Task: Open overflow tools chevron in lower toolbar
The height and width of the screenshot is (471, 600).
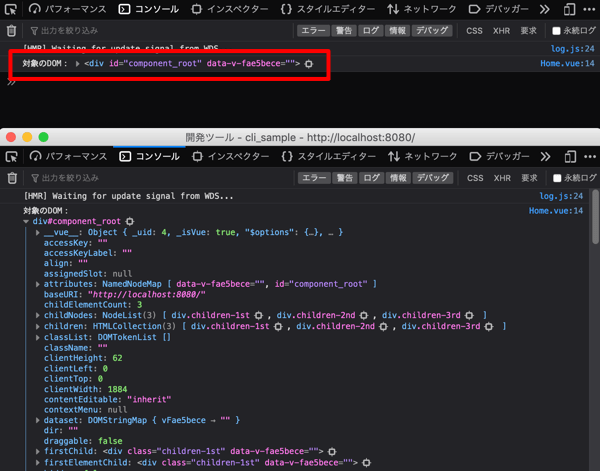Action: 545,156
